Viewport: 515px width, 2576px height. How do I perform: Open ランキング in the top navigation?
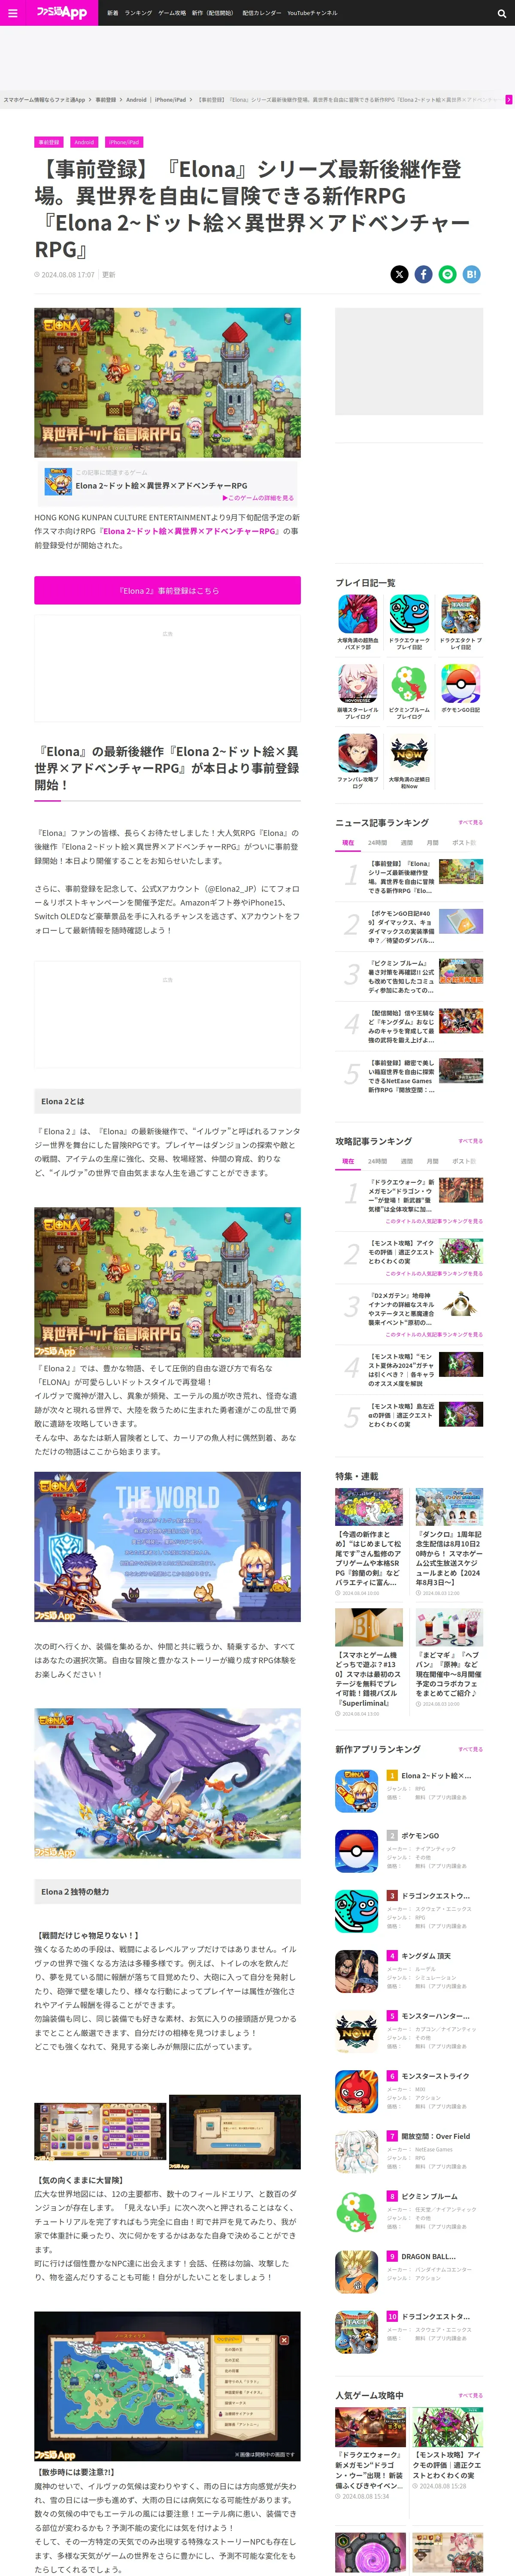click(x=138, y=13)
